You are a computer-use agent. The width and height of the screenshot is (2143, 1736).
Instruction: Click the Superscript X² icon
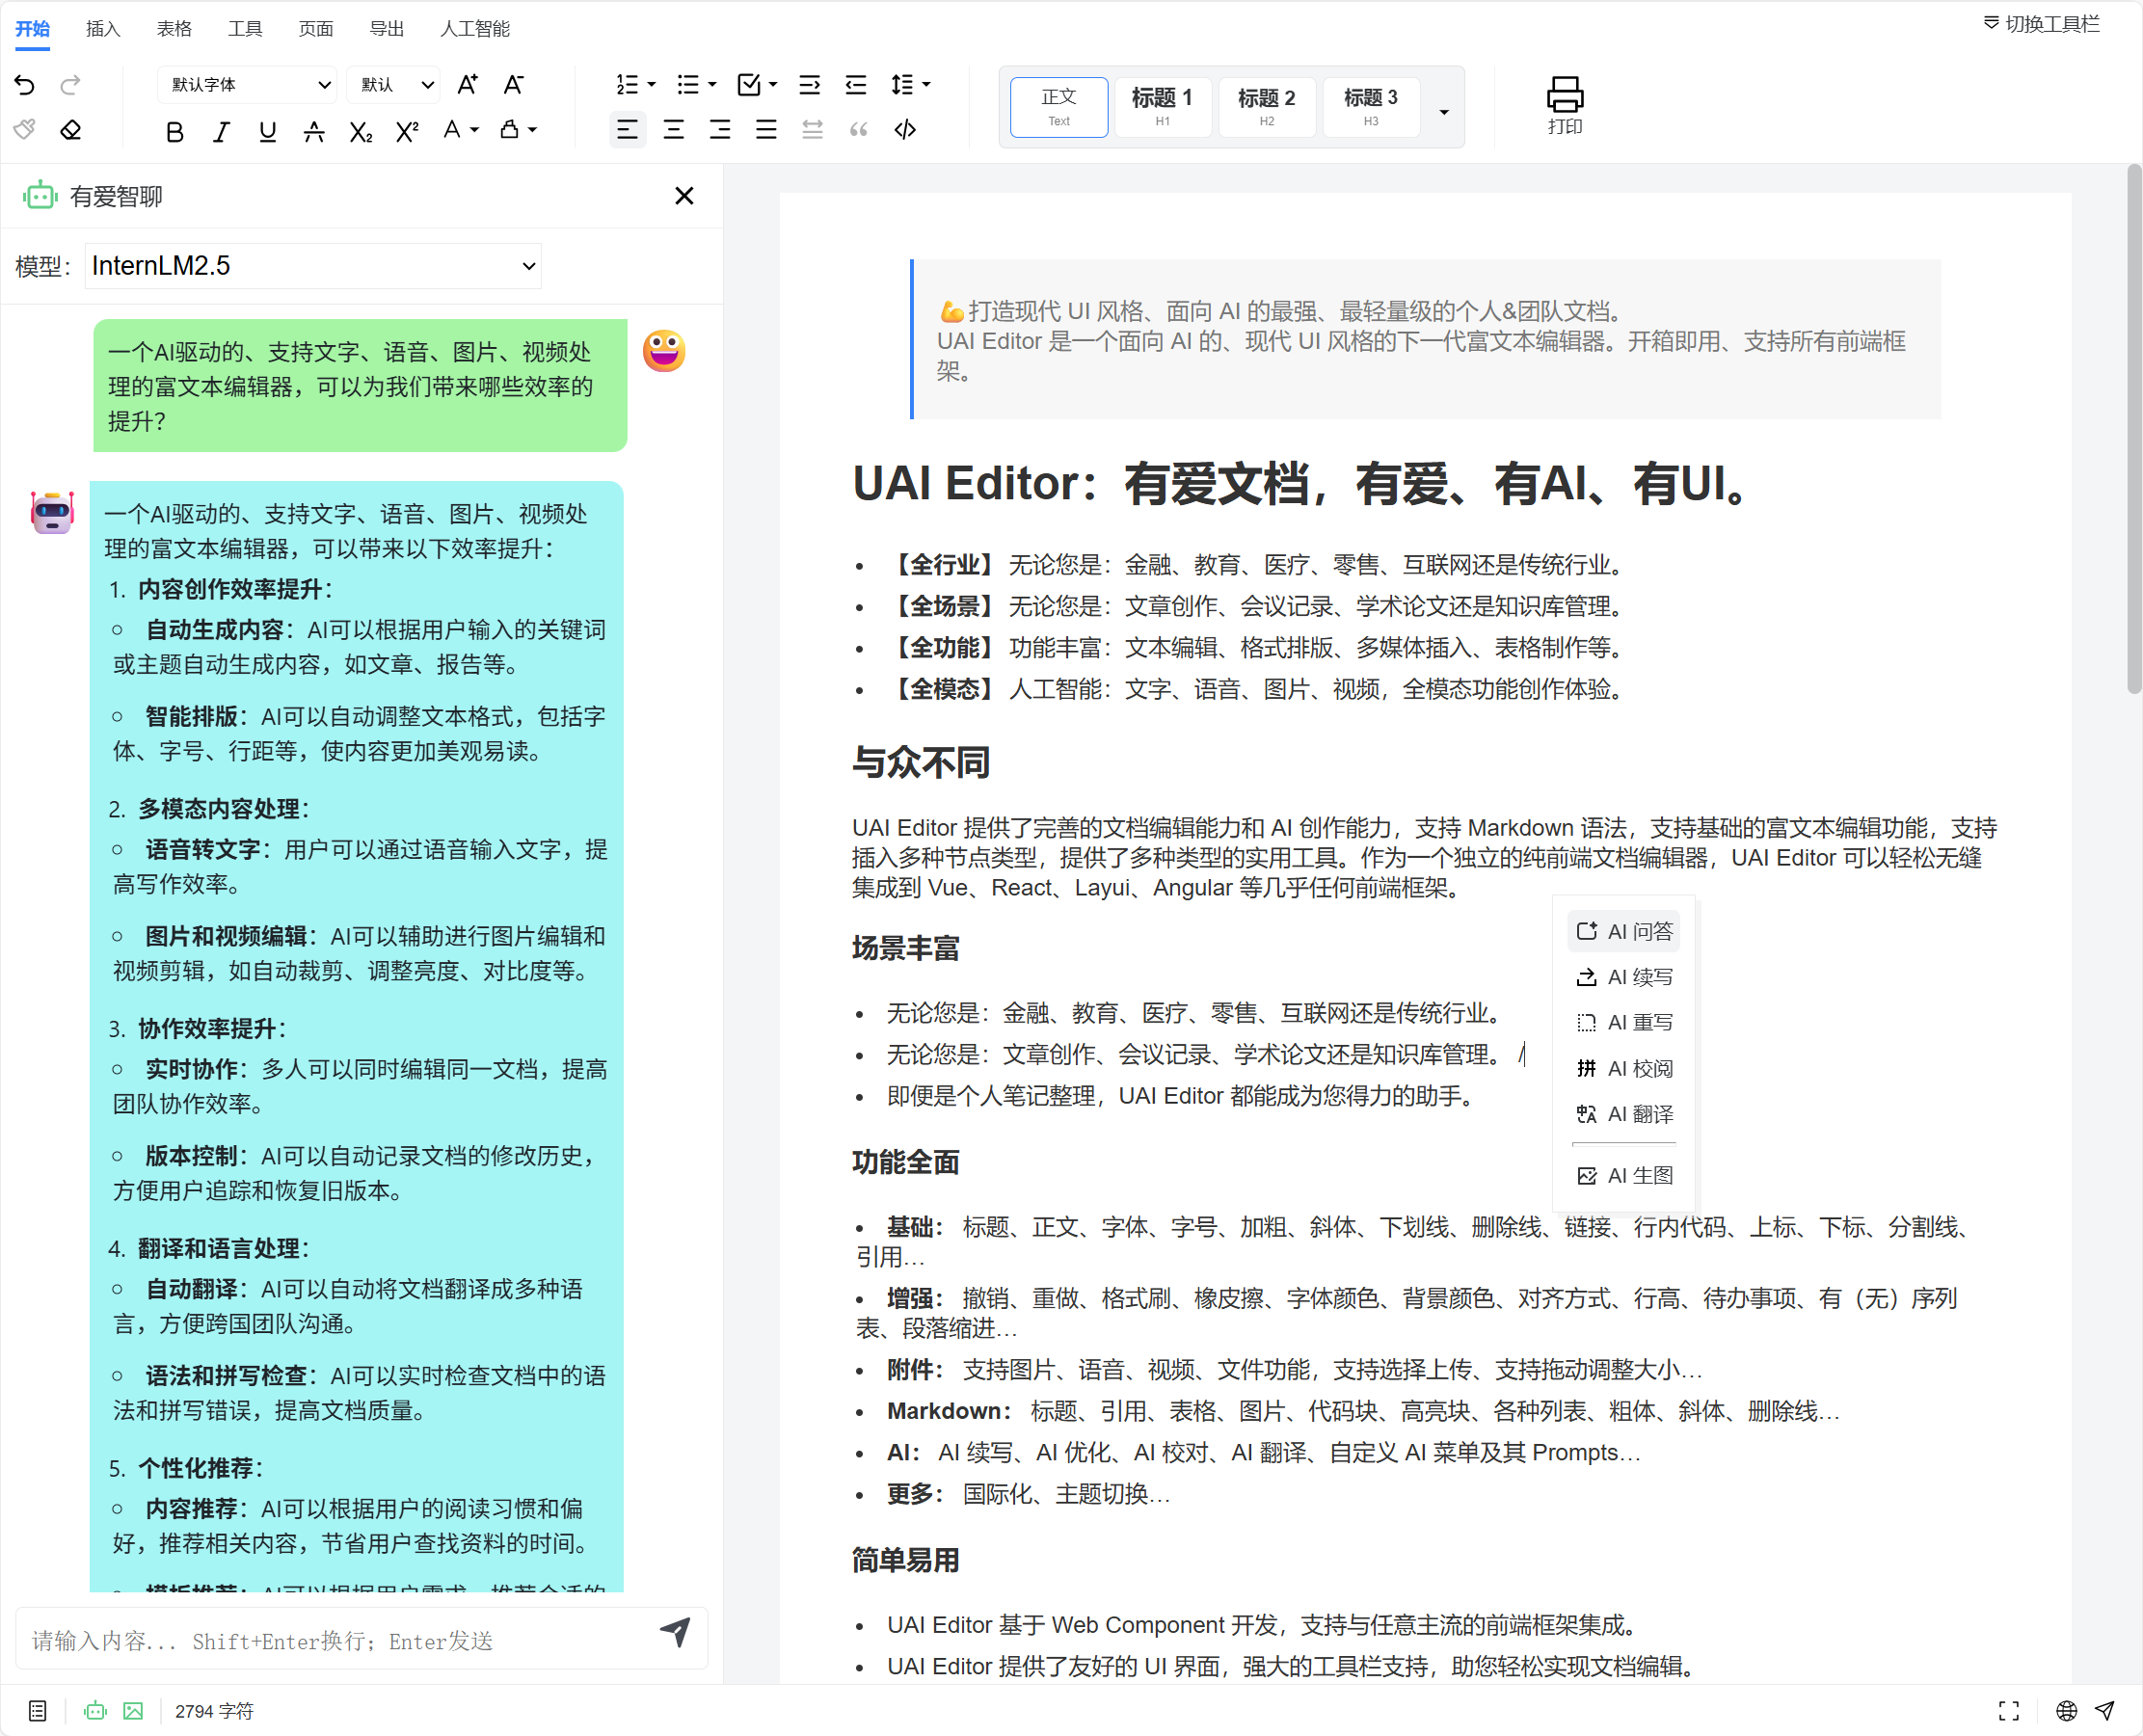[x=407, y=131]
